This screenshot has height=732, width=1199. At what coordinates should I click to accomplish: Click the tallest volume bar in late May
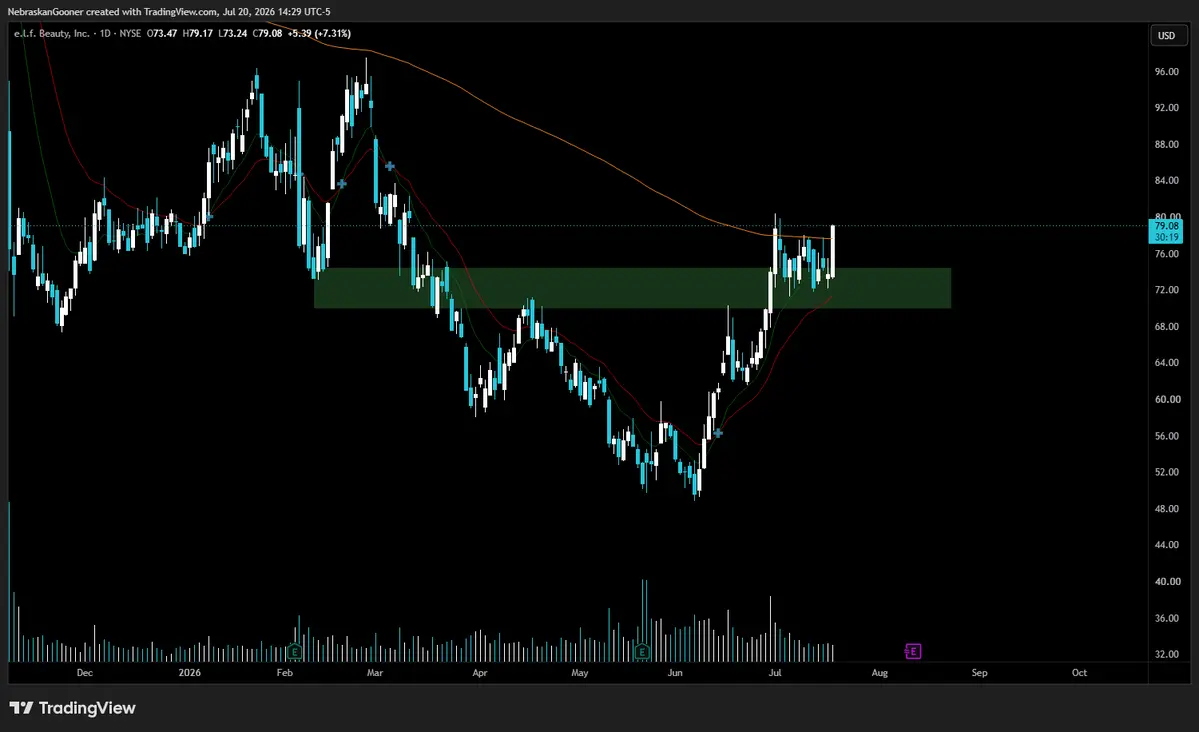coord(643,620)
